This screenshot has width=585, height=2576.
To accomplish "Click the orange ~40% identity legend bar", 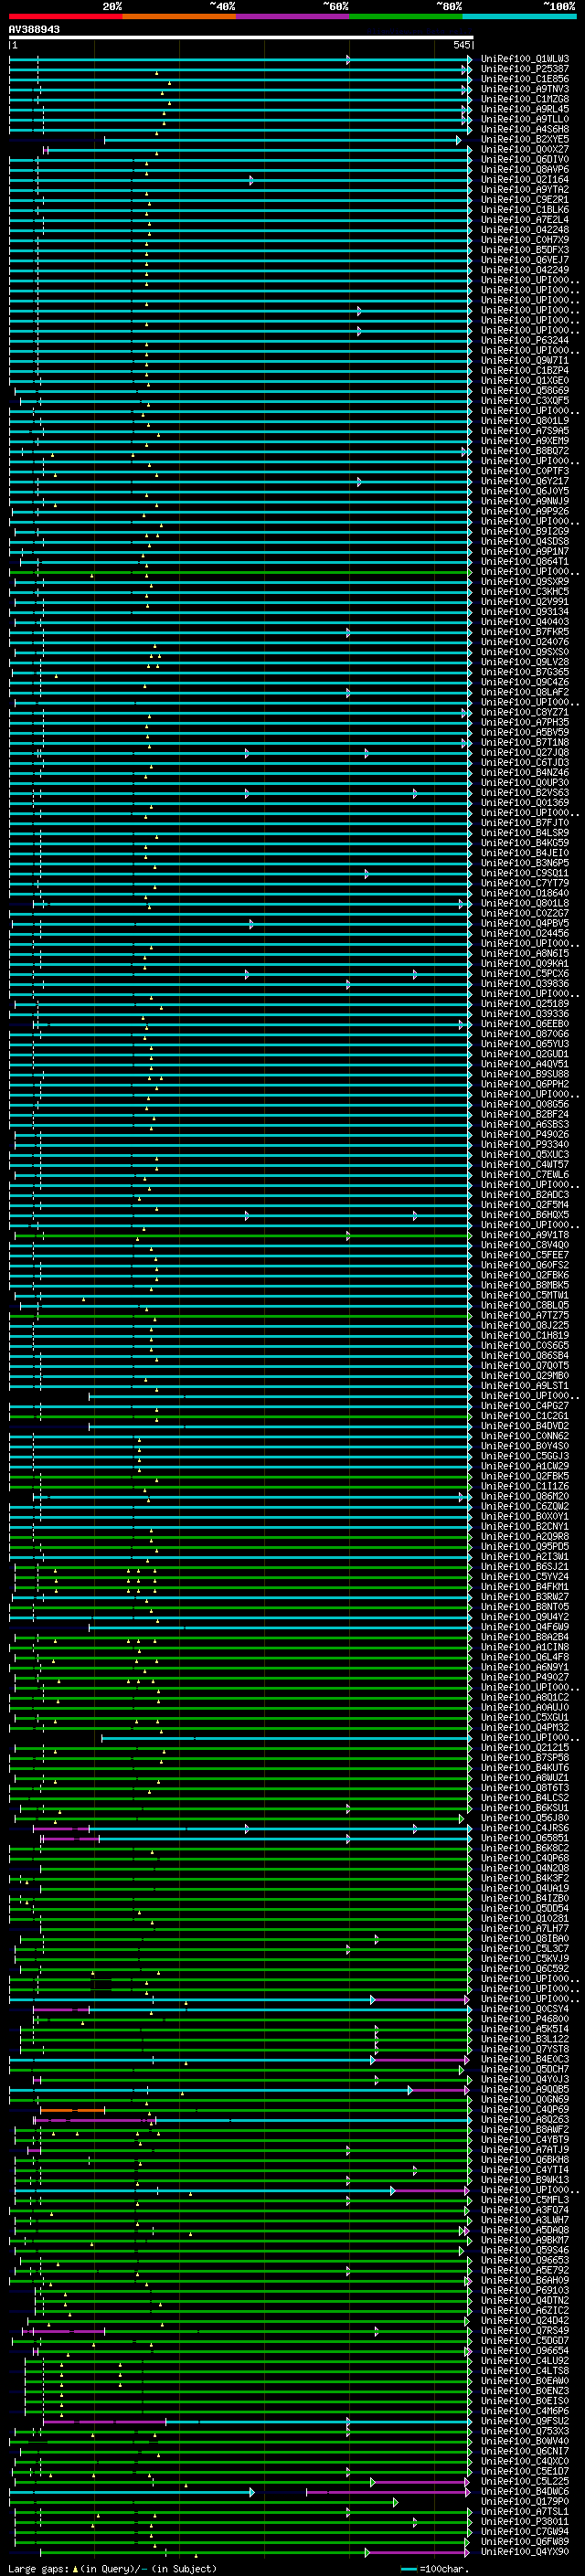I will point(179,16).
